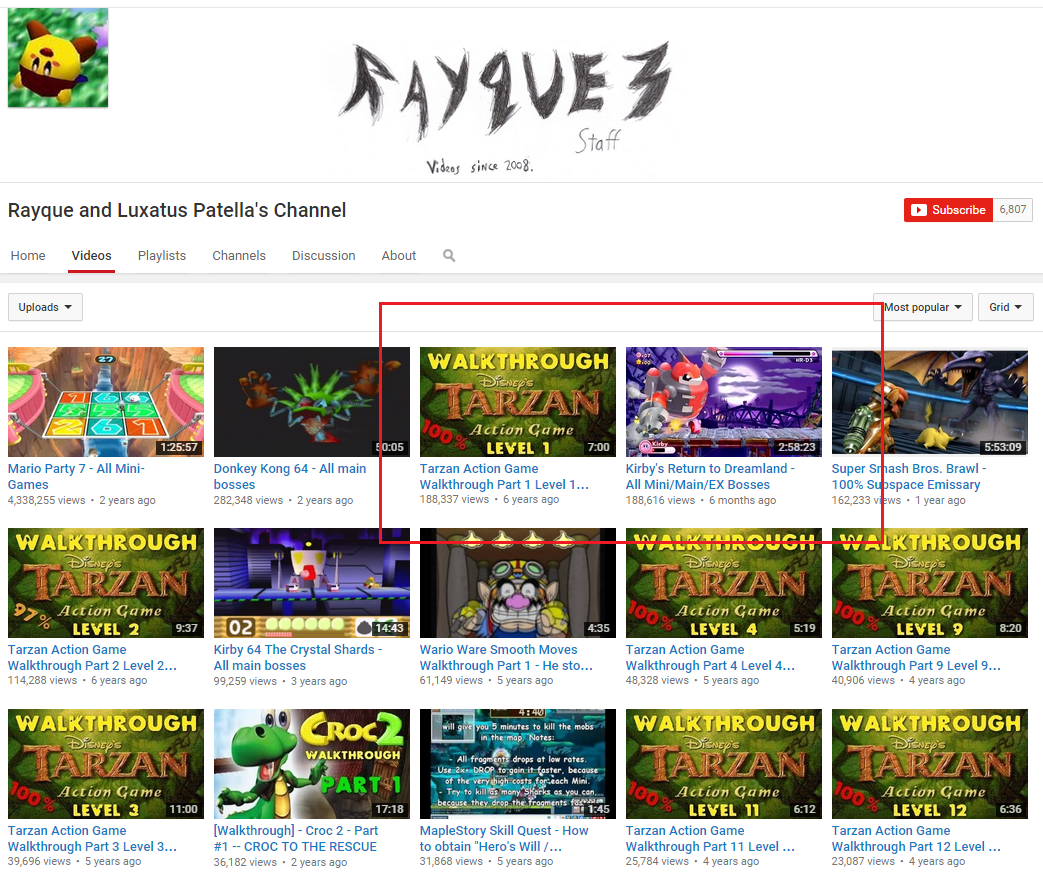Image resolution: width=1043 pixels, height=873 pixels.
Task: Click 'Kirby's Return to Dreamland' title link
Action: point(710,476)
